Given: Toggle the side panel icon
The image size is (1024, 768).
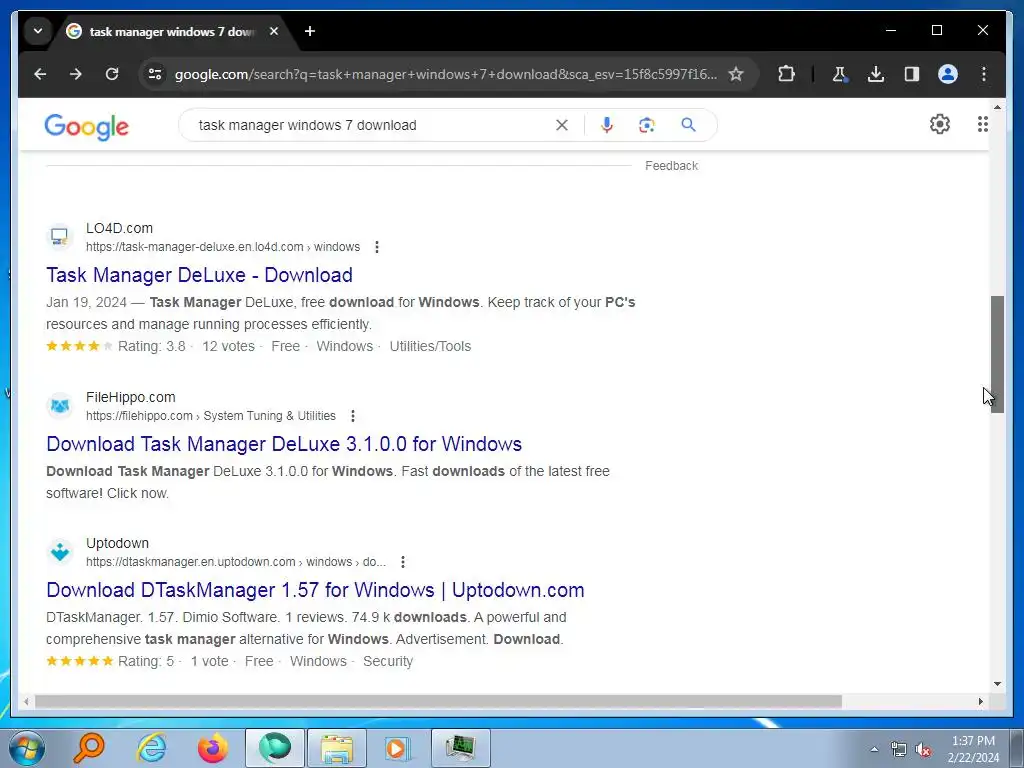Looking at the screenshot, I should pyautogui.click(x=912, y=74).
